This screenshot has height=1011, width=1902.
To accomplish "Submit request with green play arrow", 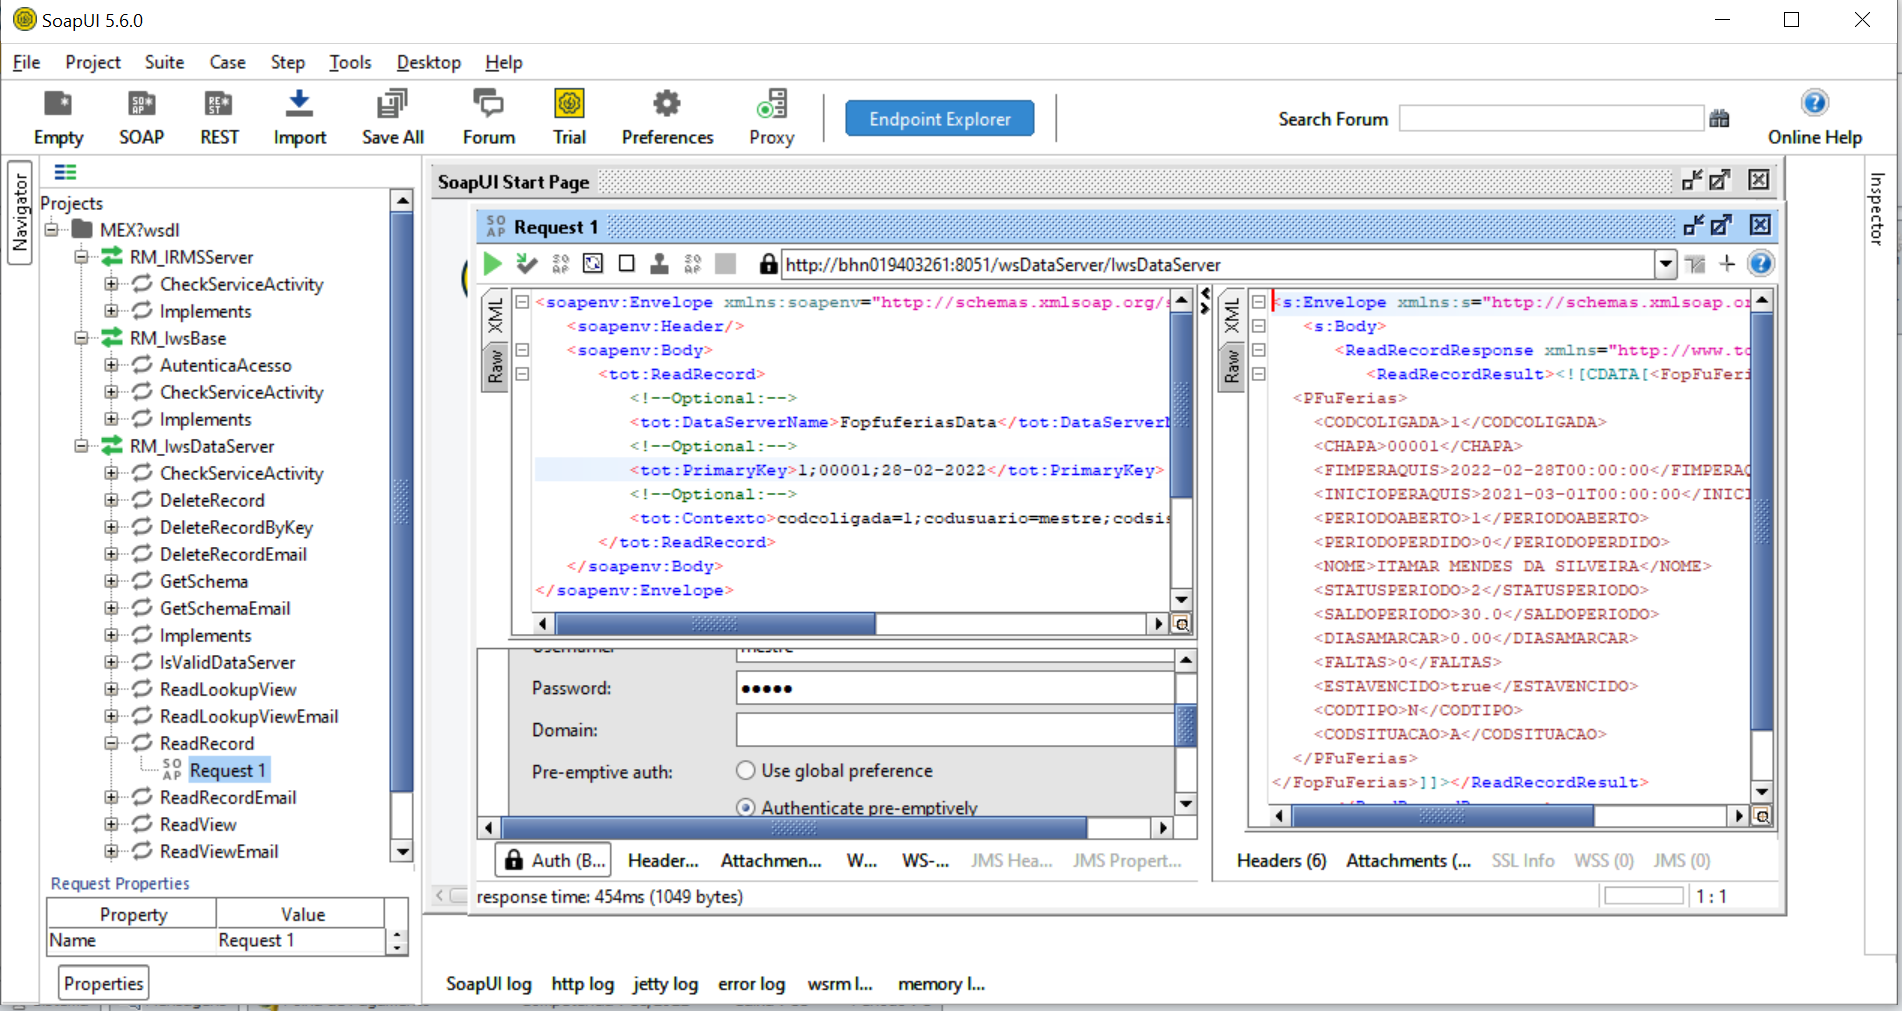I will pos(492,264).
